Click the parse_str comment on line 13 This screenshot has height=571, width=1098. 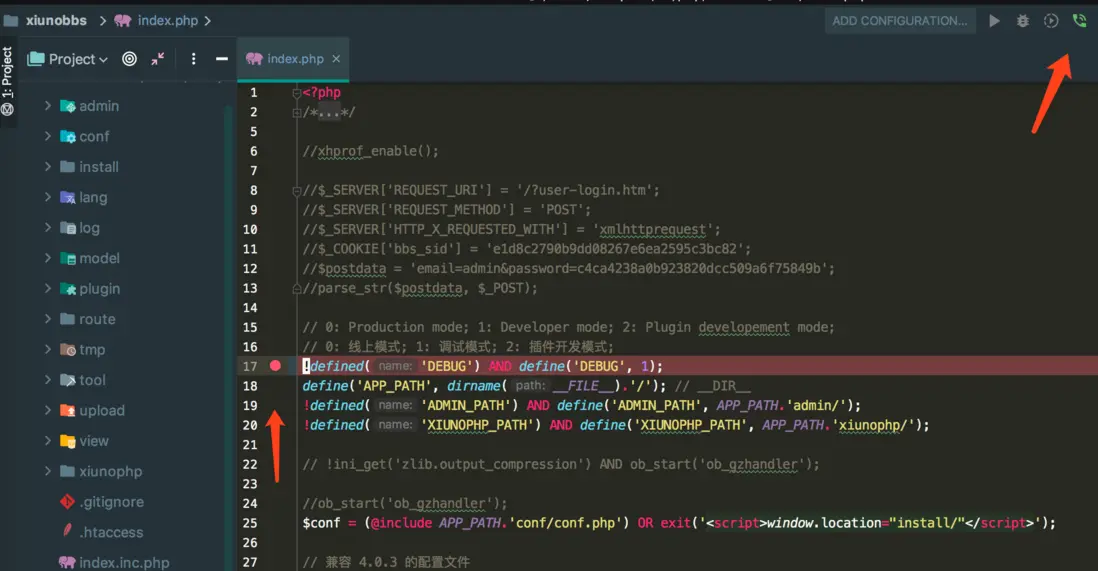[420, 288]
